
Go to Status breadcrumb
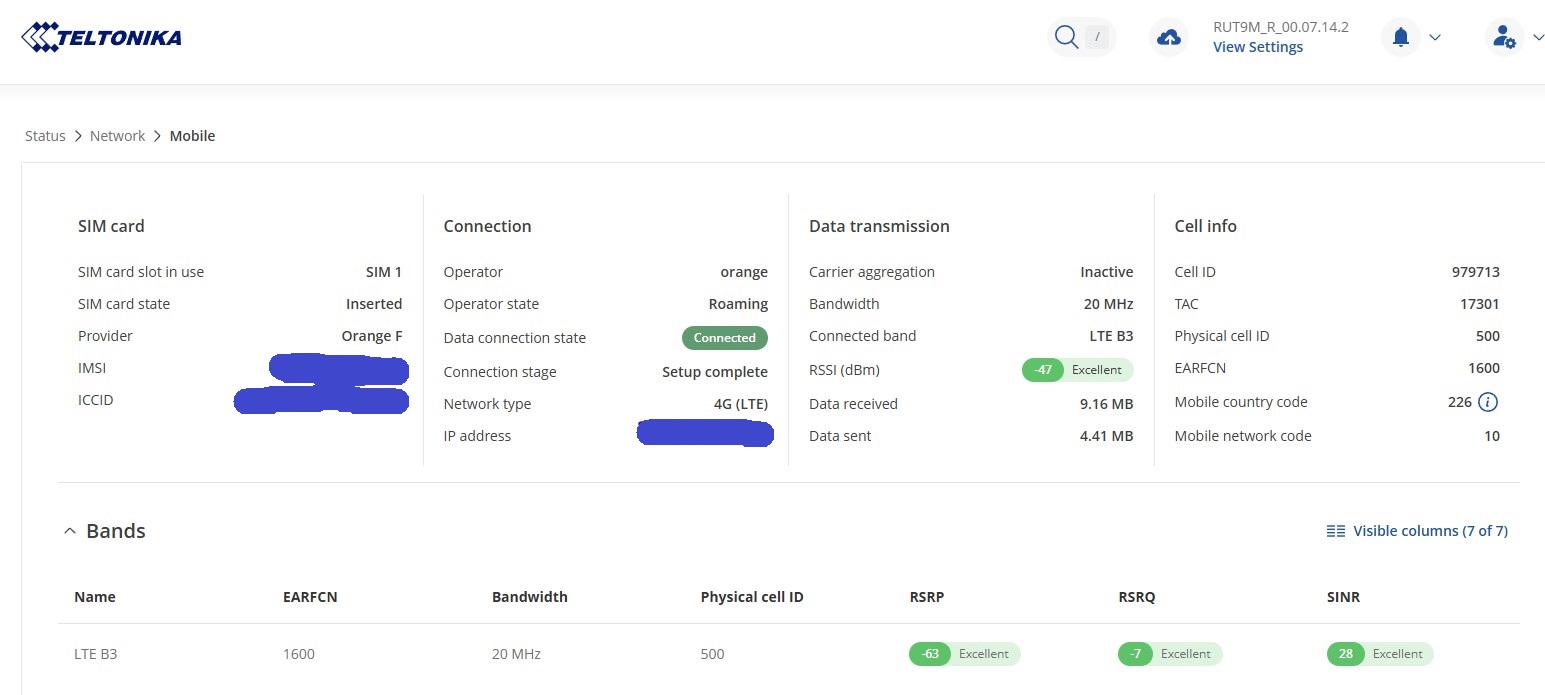click(x=45, y=136)
